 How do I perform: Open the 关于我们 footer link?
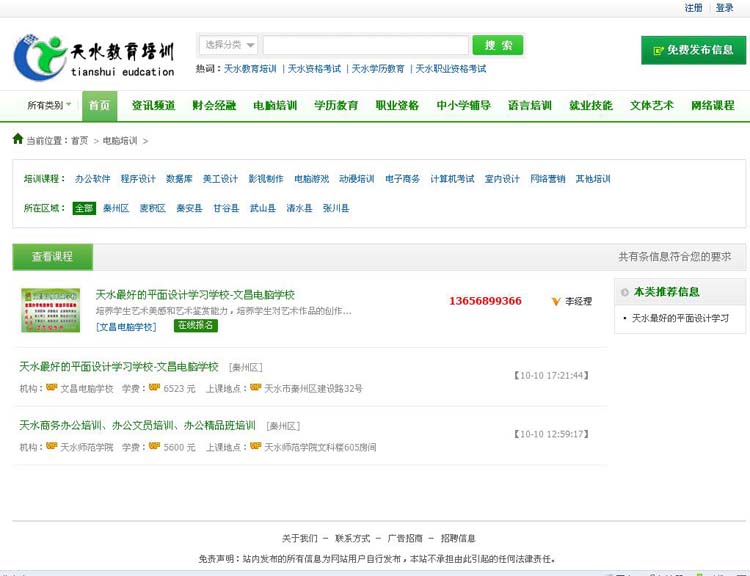point(299,538)
